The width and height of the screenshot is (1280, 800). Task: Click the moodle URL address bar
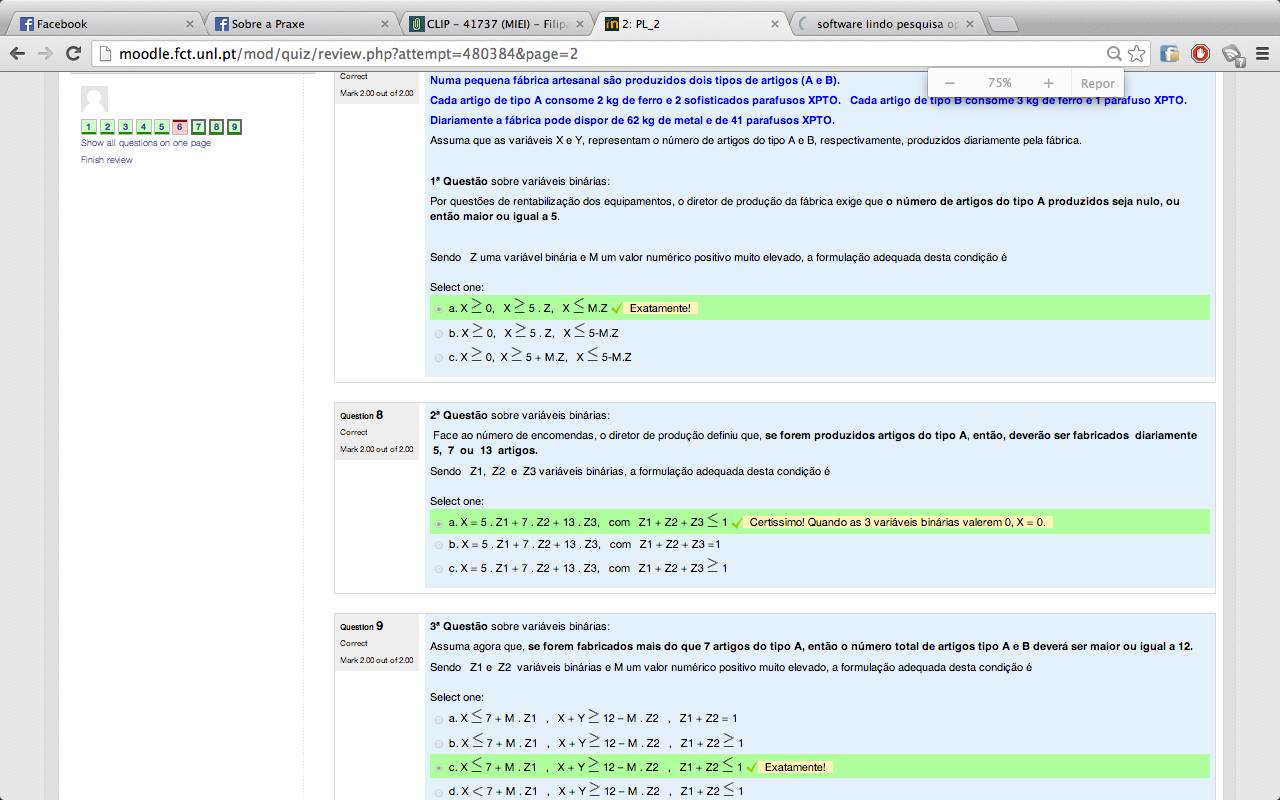[600, 54]
